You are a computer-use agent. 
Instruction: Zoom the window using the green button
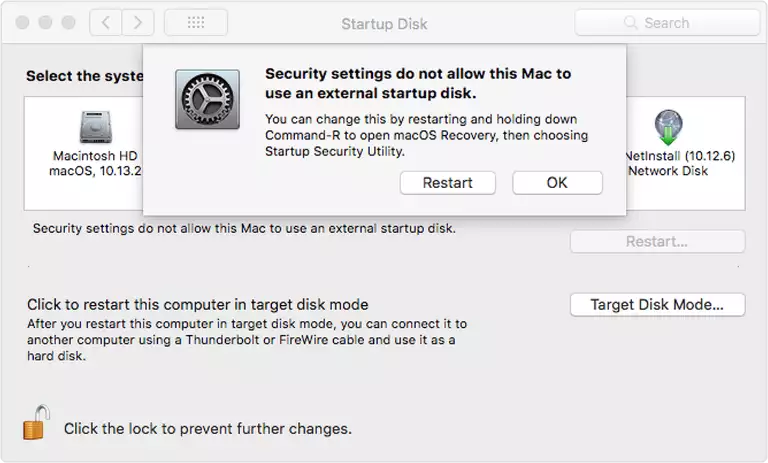68,22
